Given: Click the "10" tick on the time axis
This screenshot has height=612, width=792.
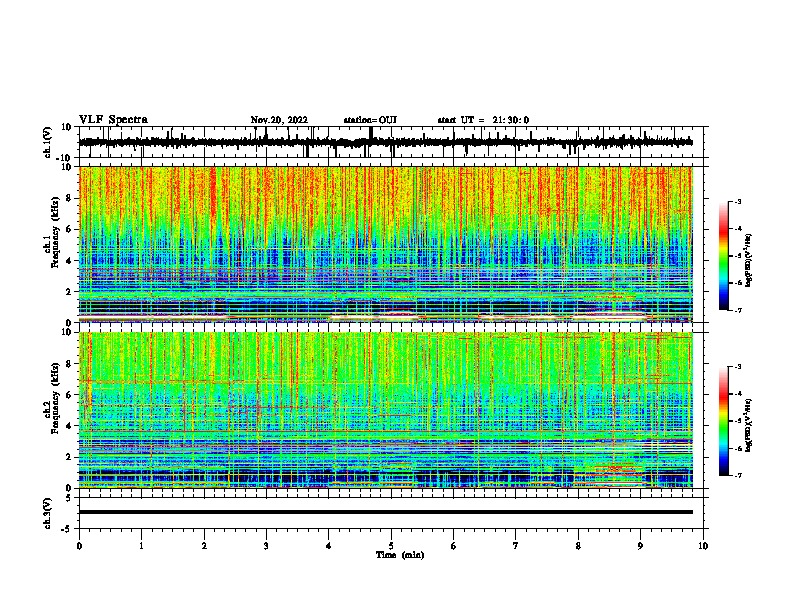Looking at the screenshot, I should (x=703, y=546).
